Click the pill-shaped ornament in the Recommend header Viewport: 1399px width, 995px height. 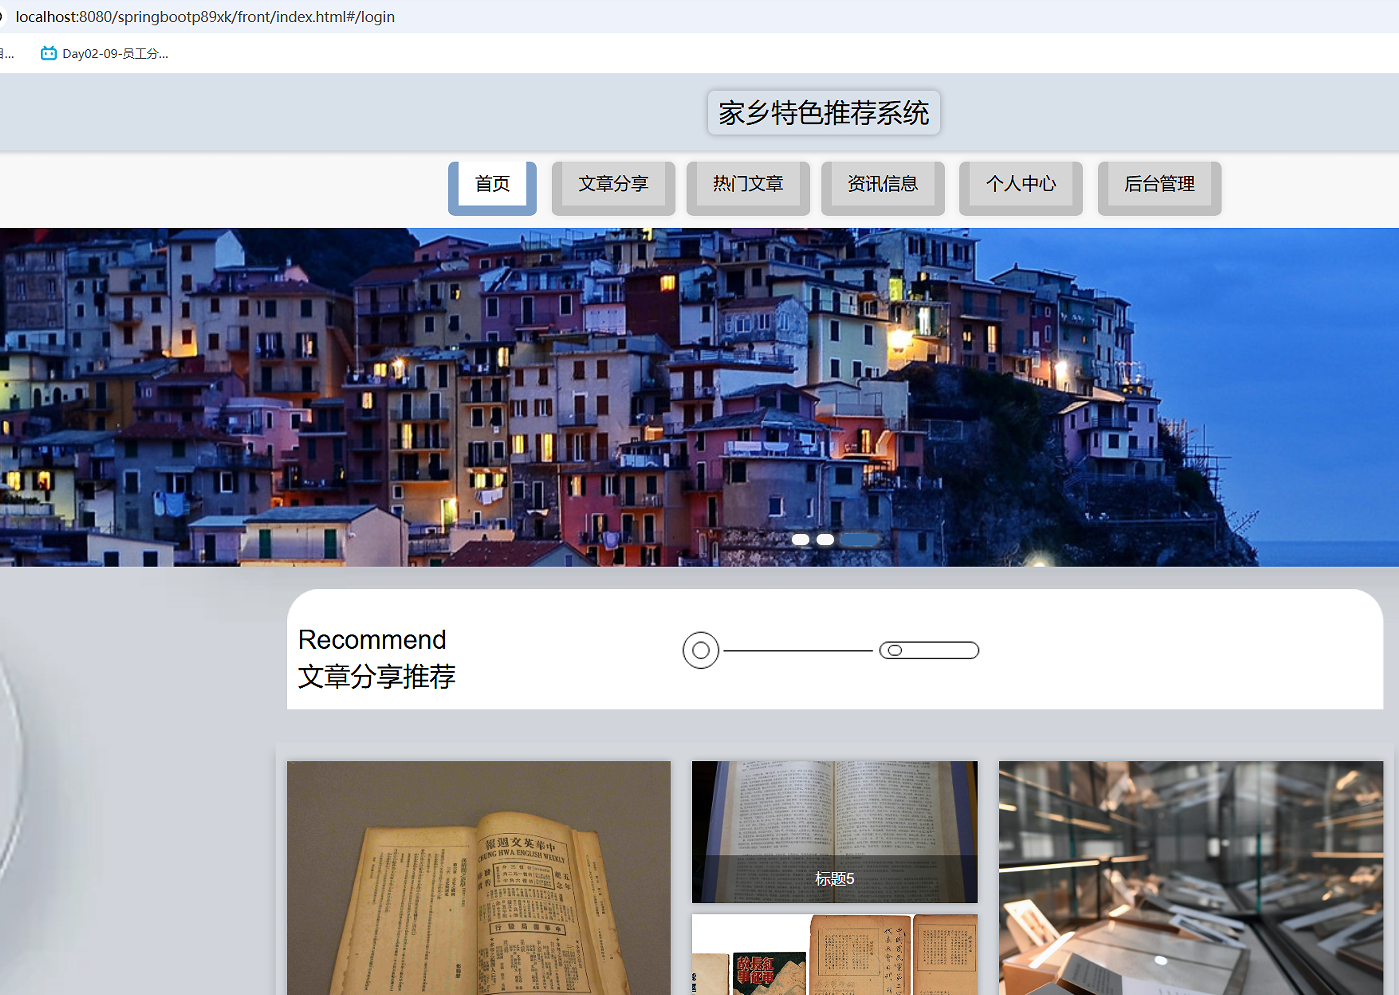tap(929, 651)
